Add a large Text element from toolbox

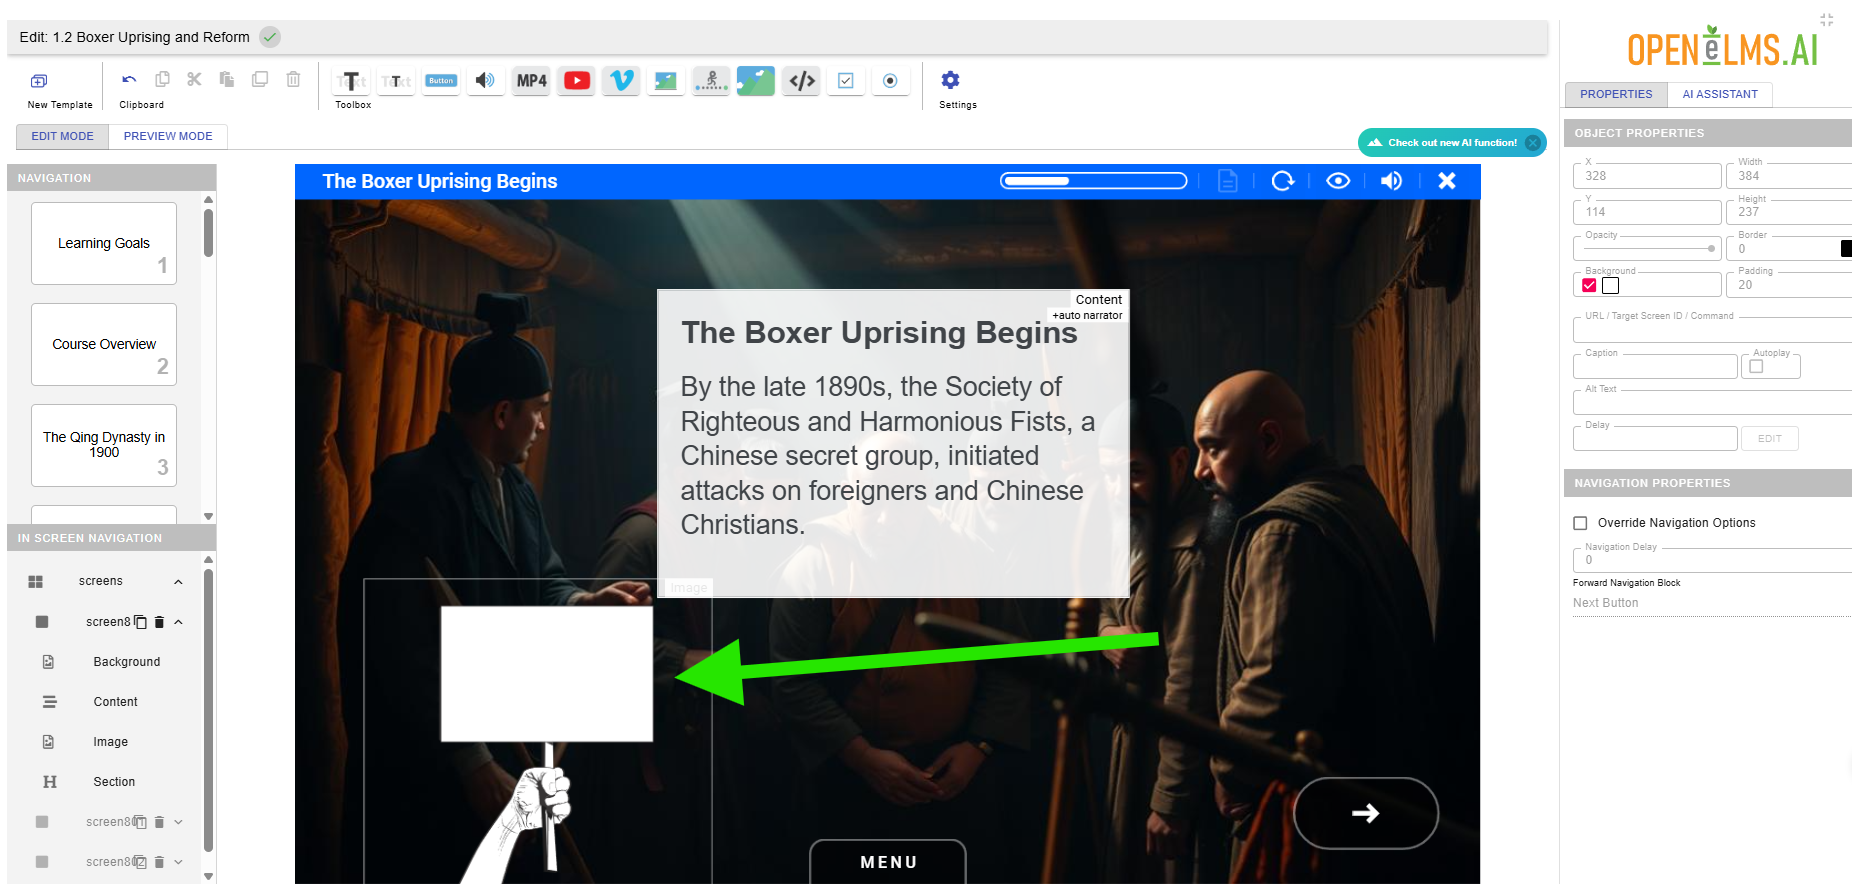click(352, 81)
